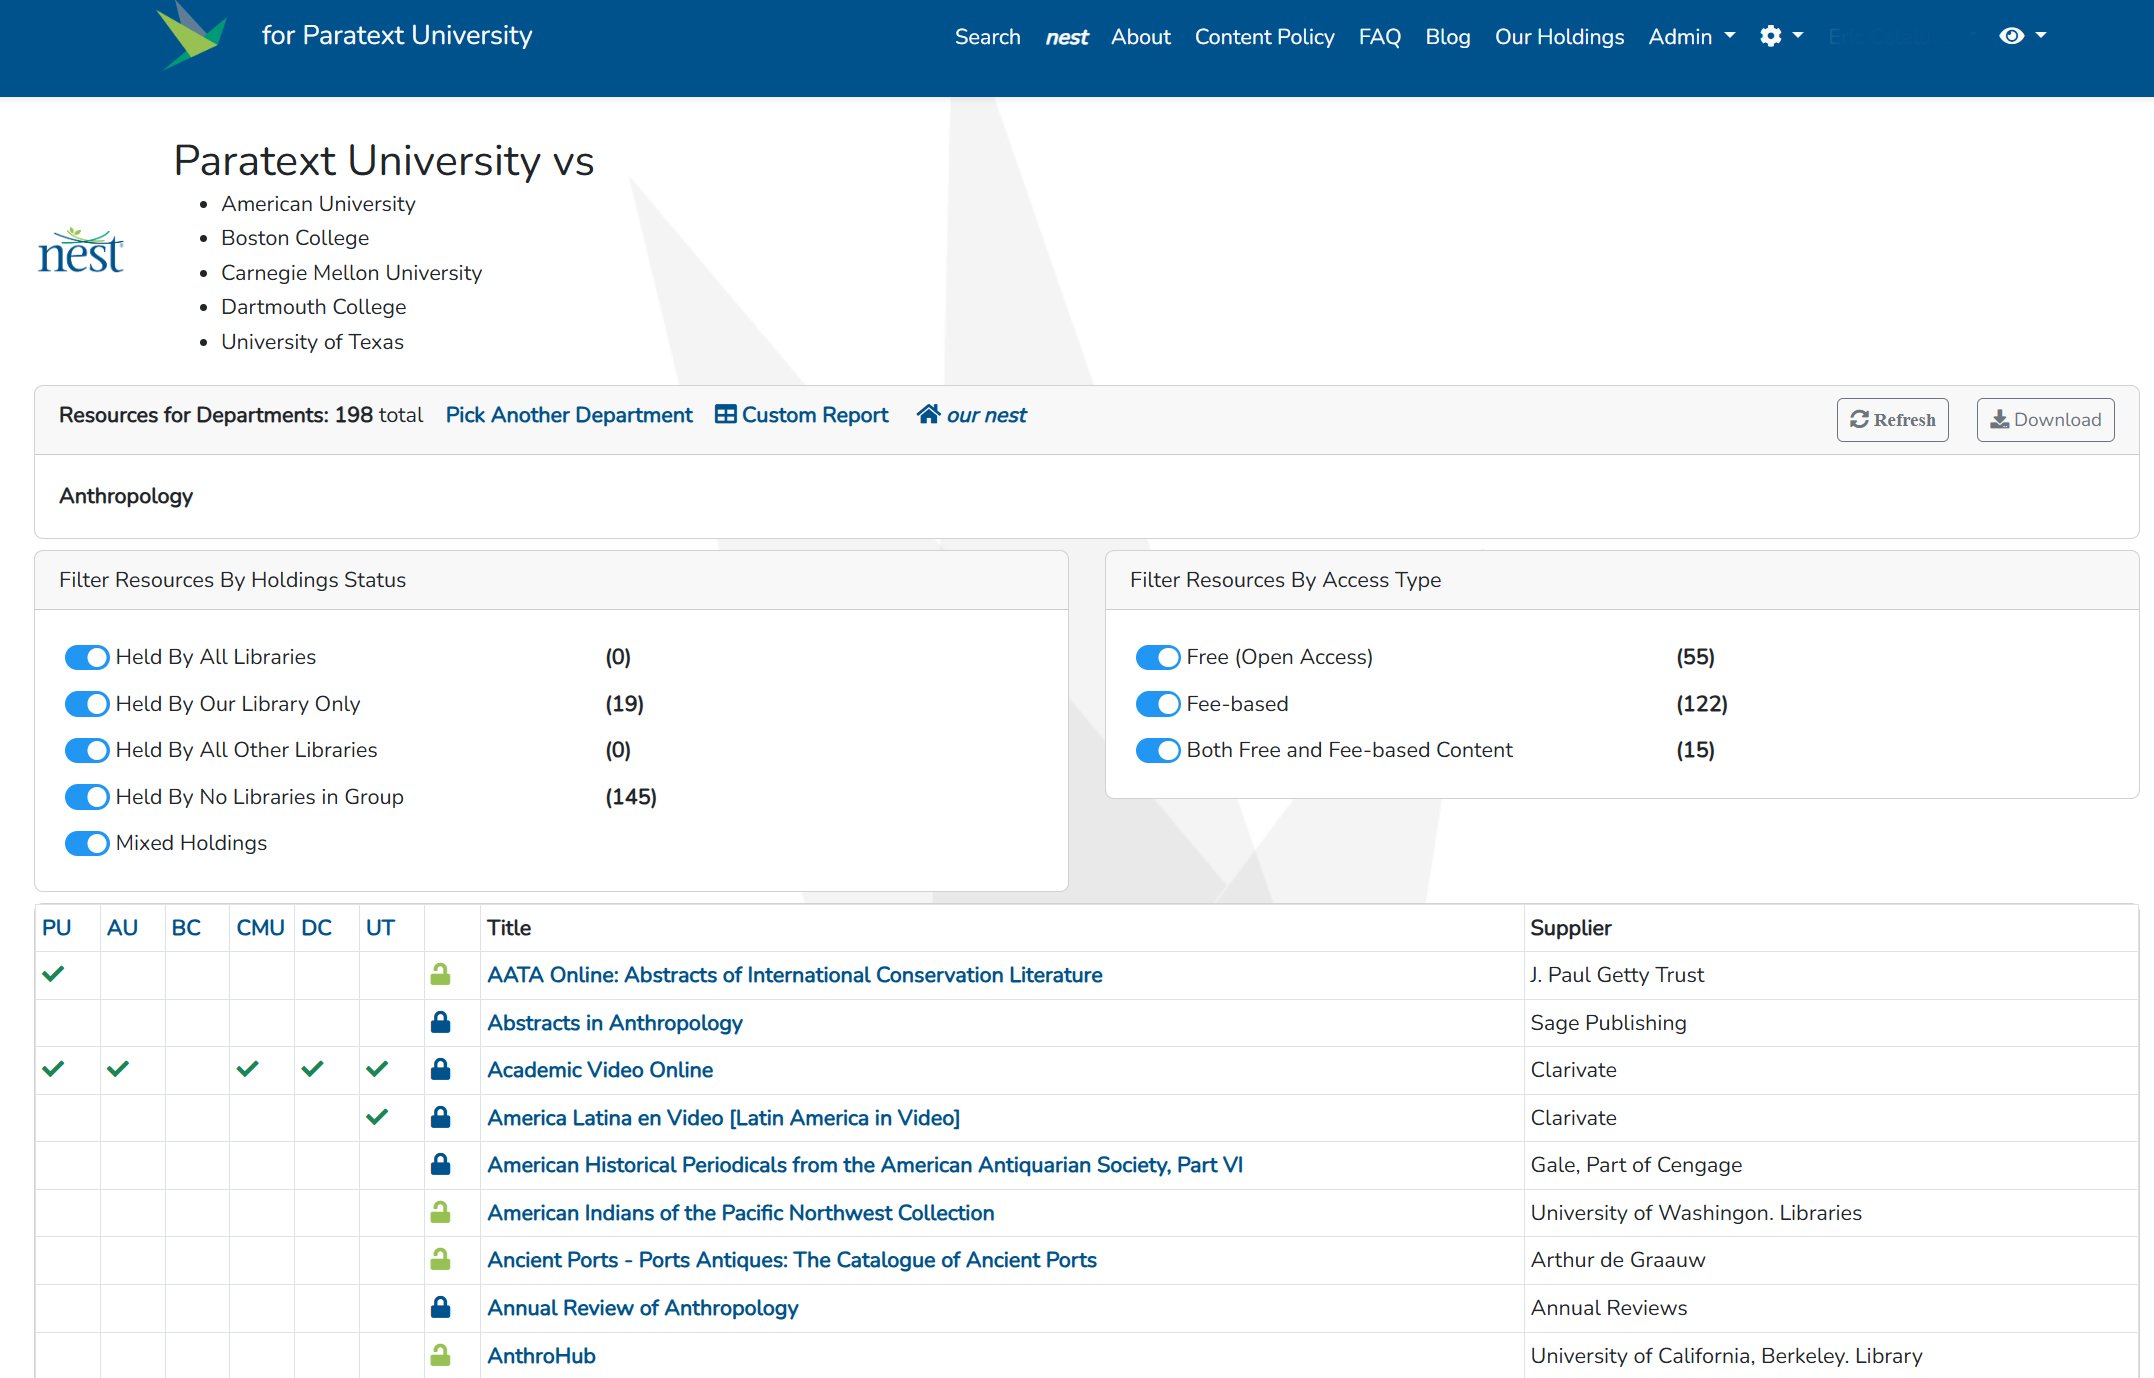Click Pick Another Department link

coord(569,415)
